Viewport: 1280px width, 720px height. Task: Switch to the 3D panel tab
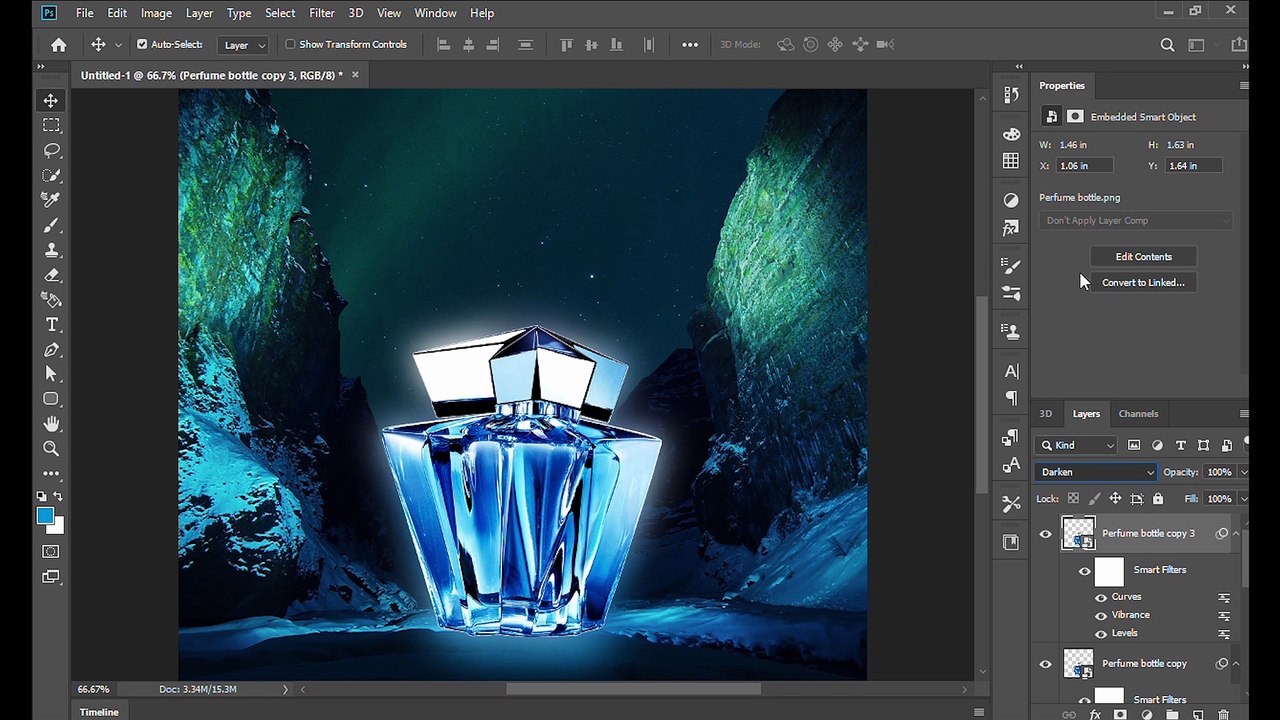coord(1045,413)
